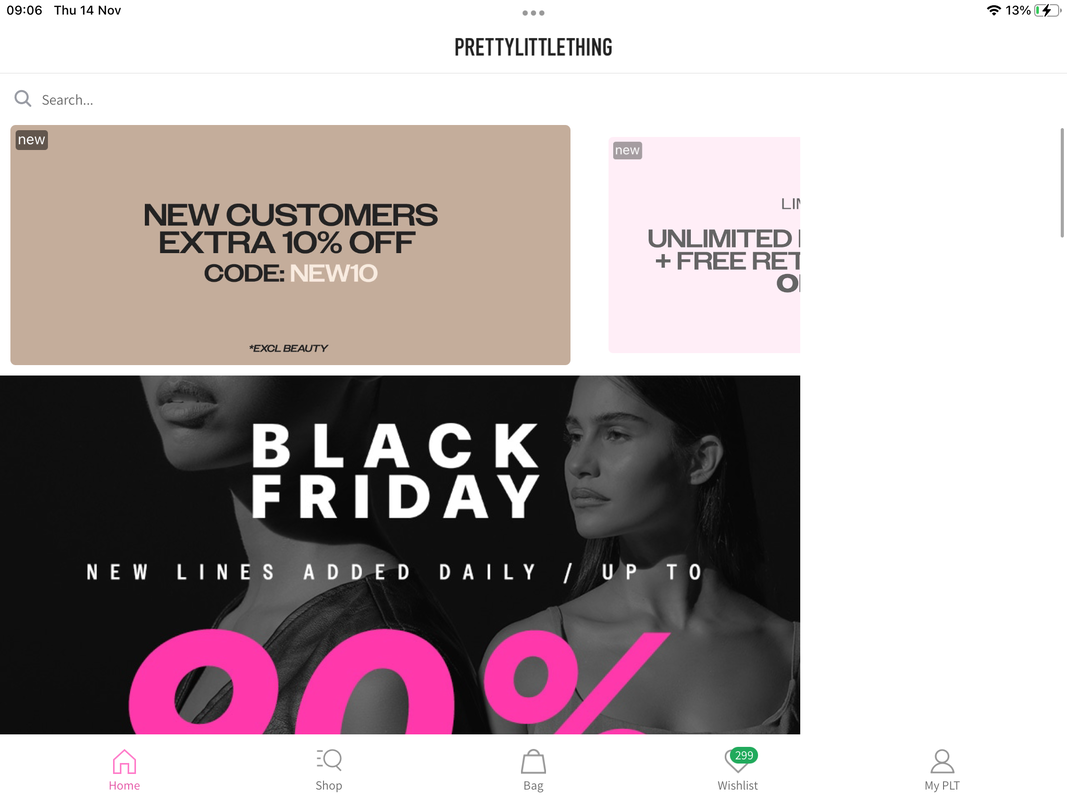Open the New Customers Extra 10% Off banner
Image resolution: width=1067 pixels, height=800 pixels.
pos(290,245)
